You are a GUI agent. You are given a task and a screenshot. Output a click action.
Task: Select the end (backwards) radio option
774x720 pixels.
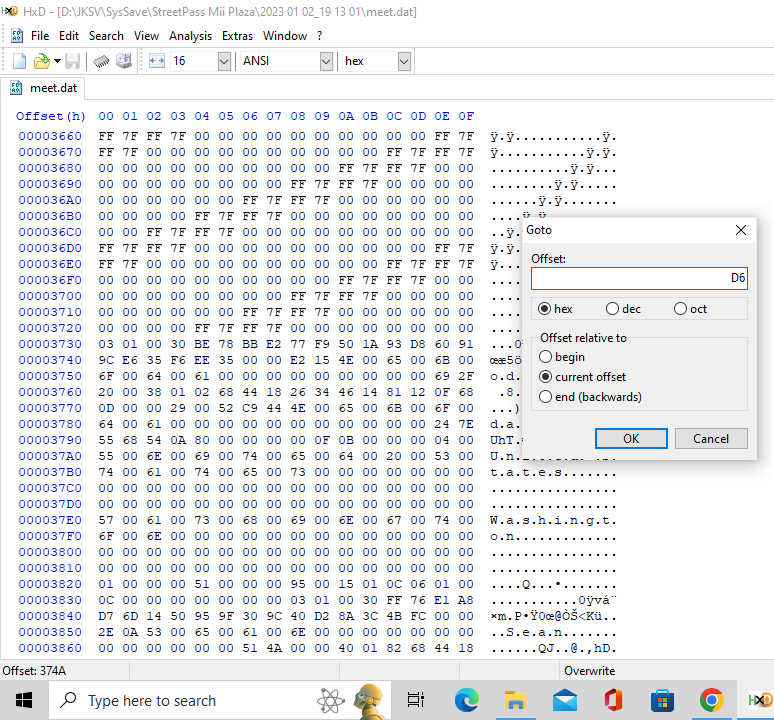590,397
